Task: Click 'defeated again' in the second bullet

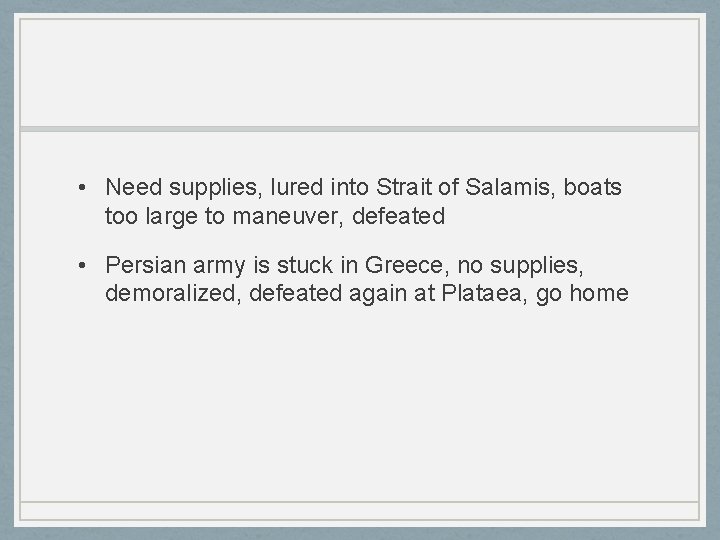Action: point(319,293)
